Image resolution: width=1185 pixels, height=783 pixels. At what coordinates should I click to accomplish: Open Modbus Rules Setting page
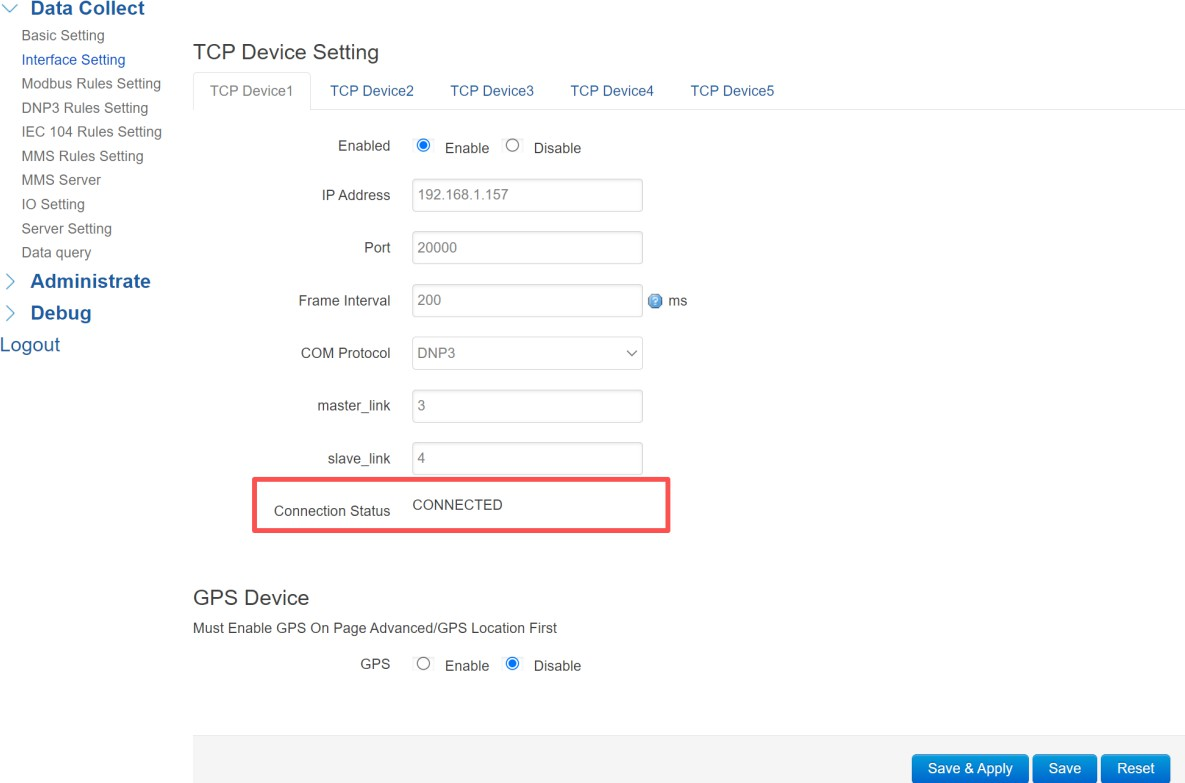pos(91,84)
